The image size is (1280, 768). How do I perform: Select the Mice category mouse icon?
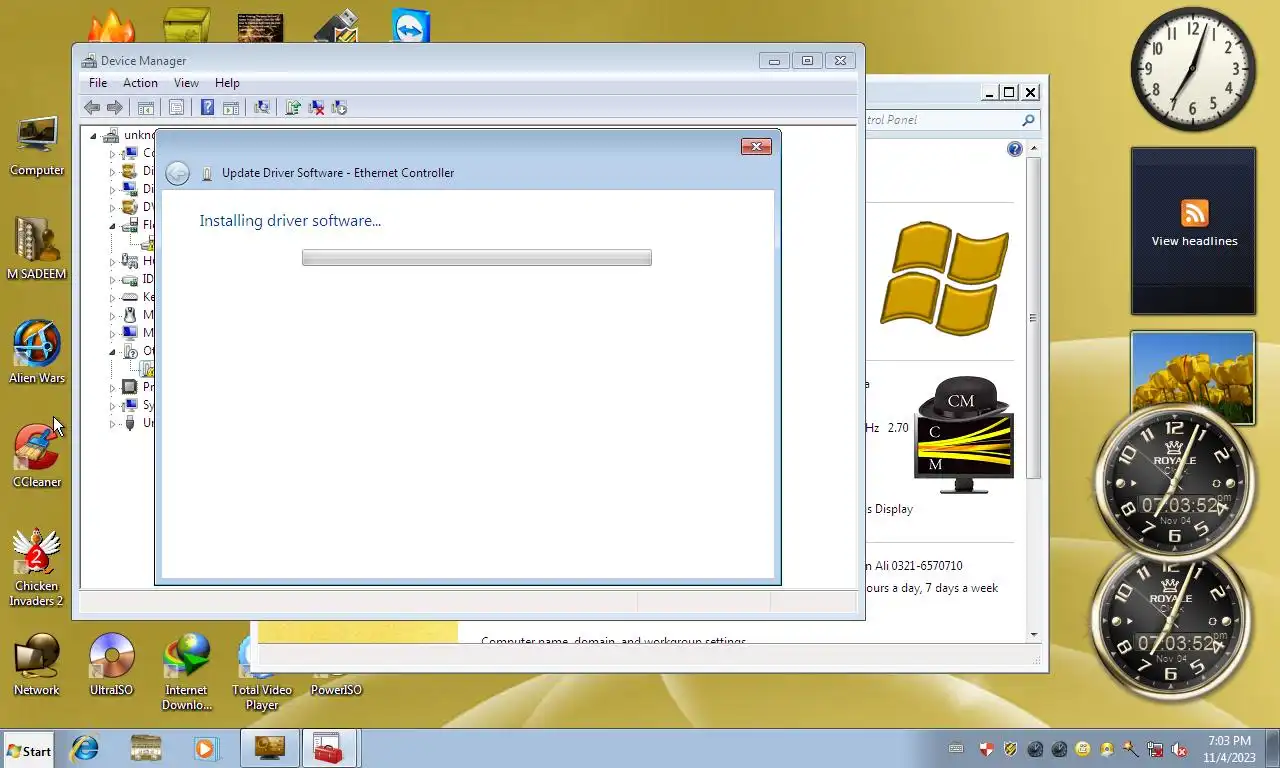130,315
